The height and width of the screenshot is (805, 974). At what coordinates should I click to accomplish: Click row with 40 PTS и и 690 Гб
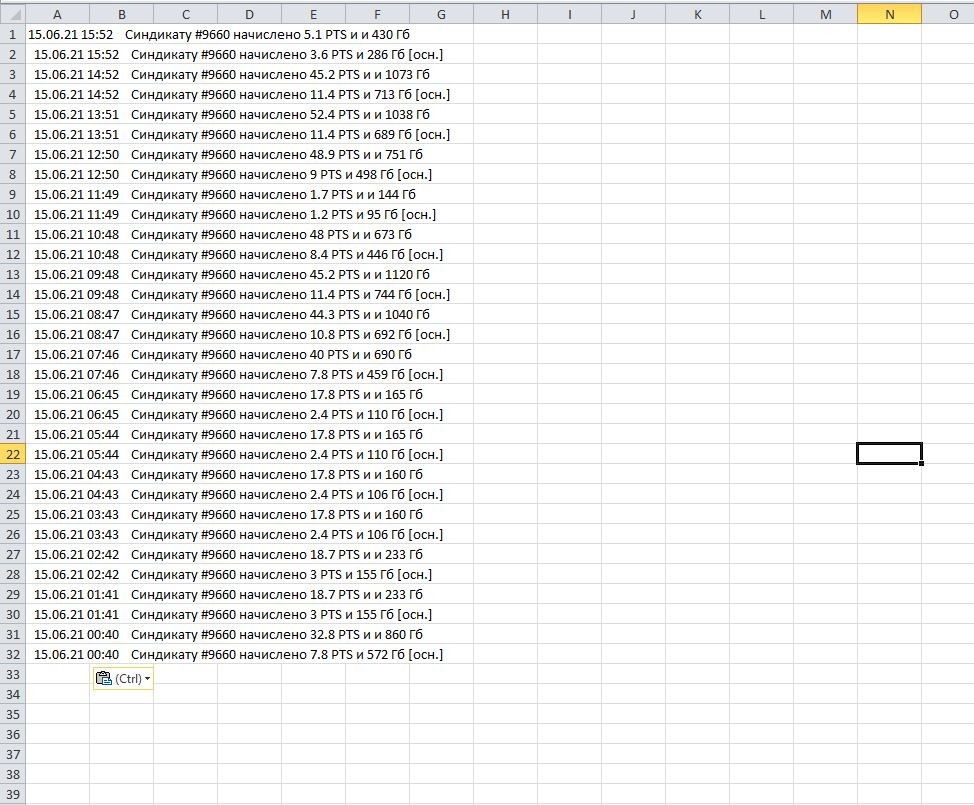pyautogui.click(x=222, y=354)
